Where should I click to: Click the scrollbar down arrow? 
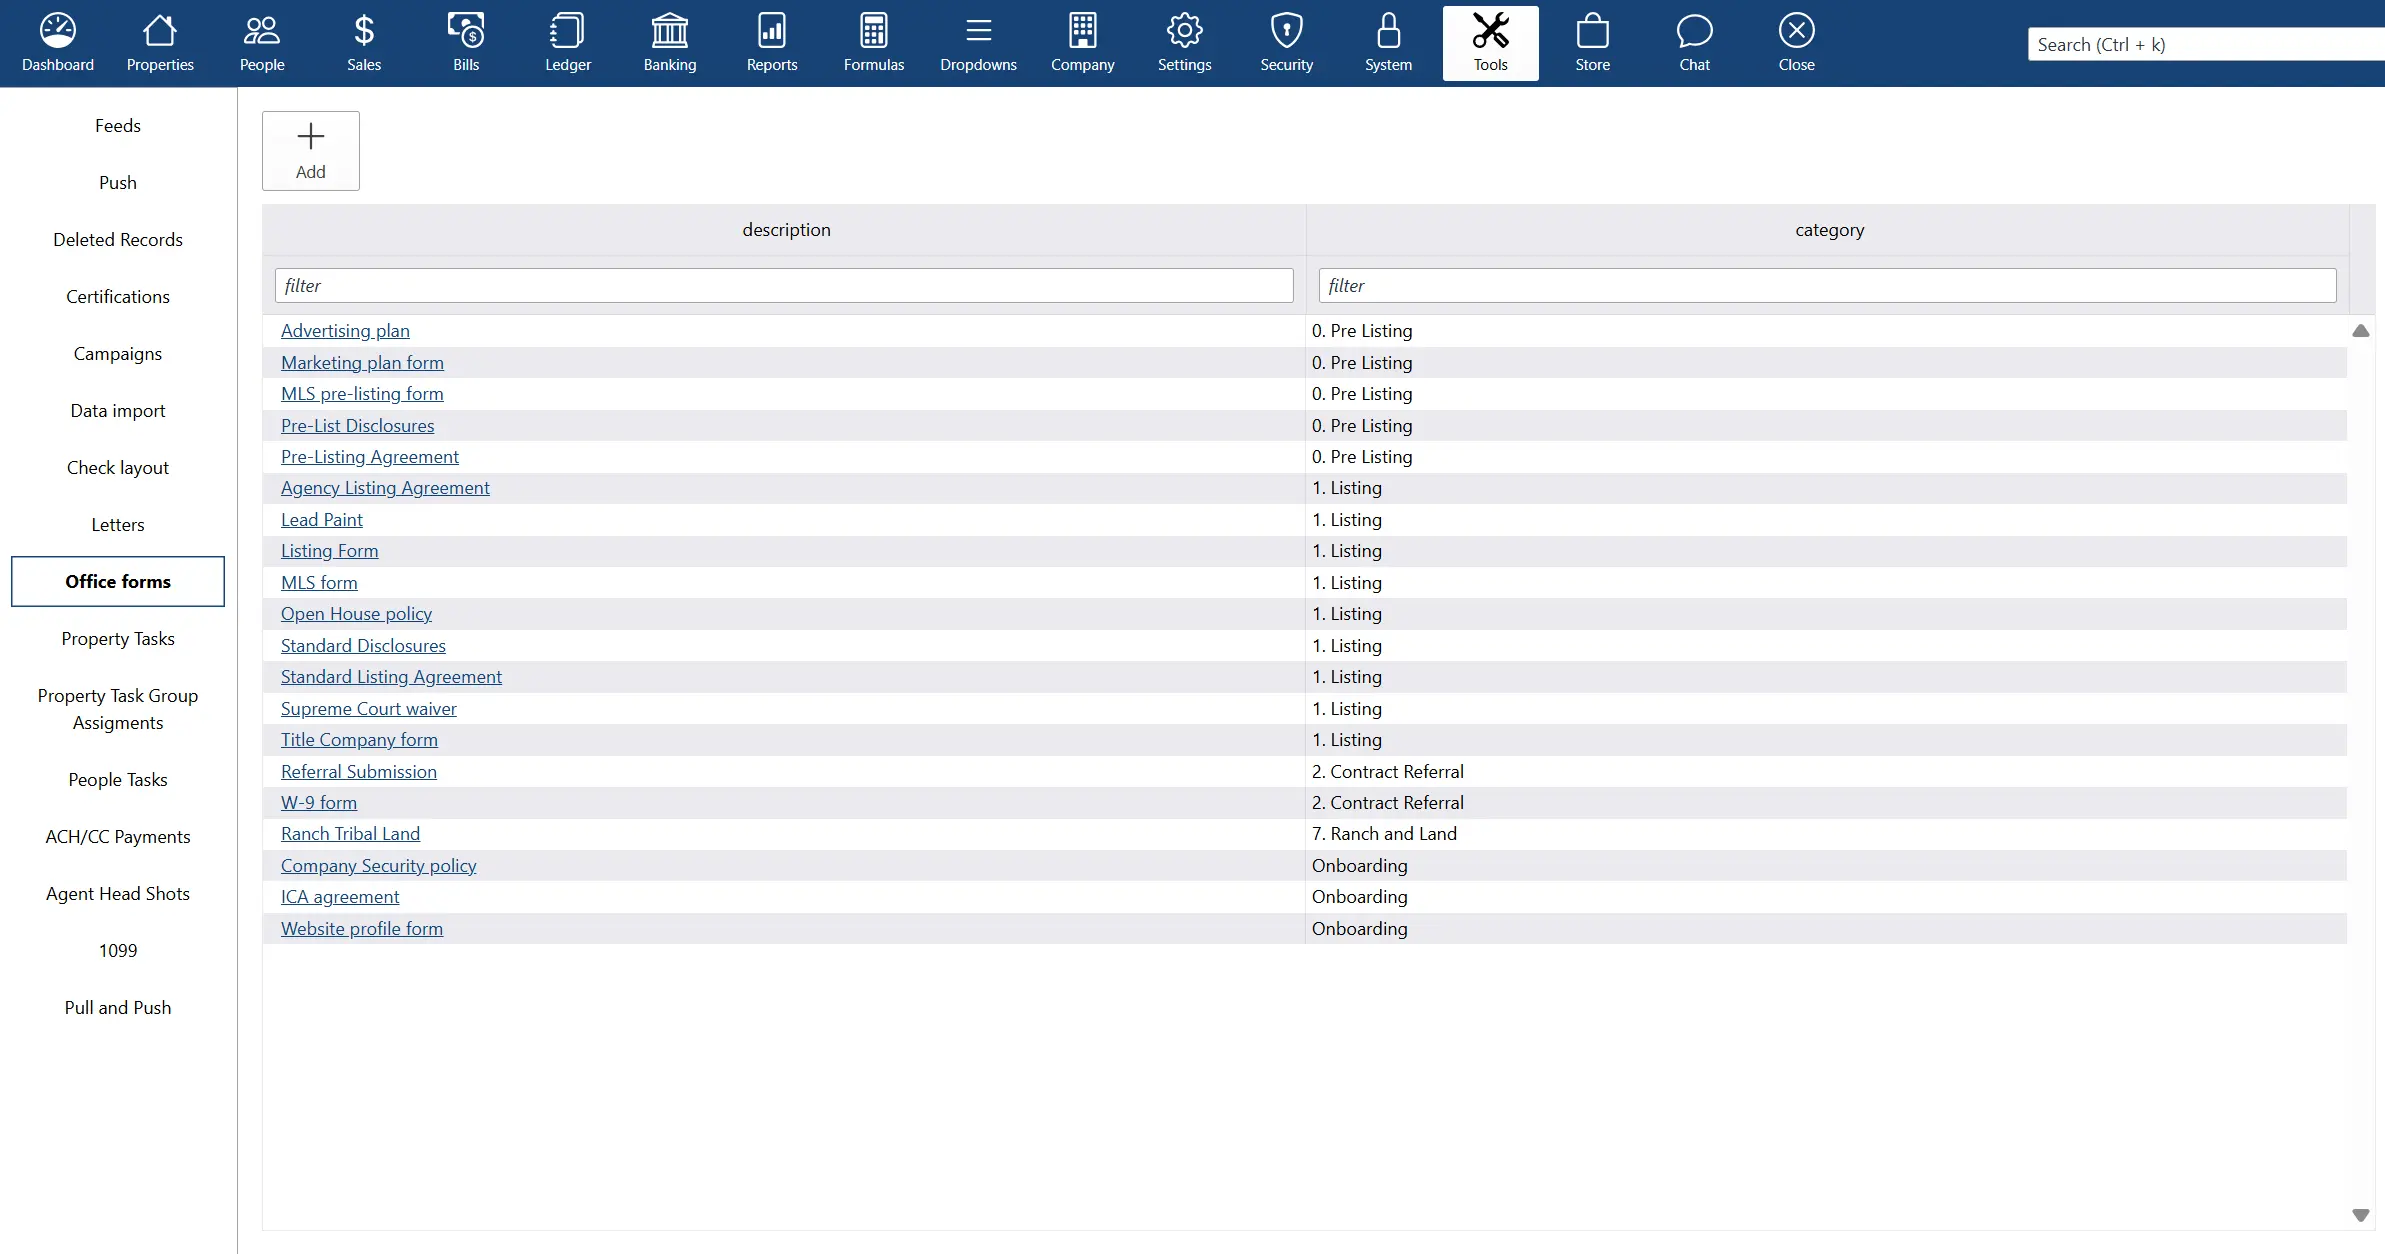click(x=2361, y=1216)
